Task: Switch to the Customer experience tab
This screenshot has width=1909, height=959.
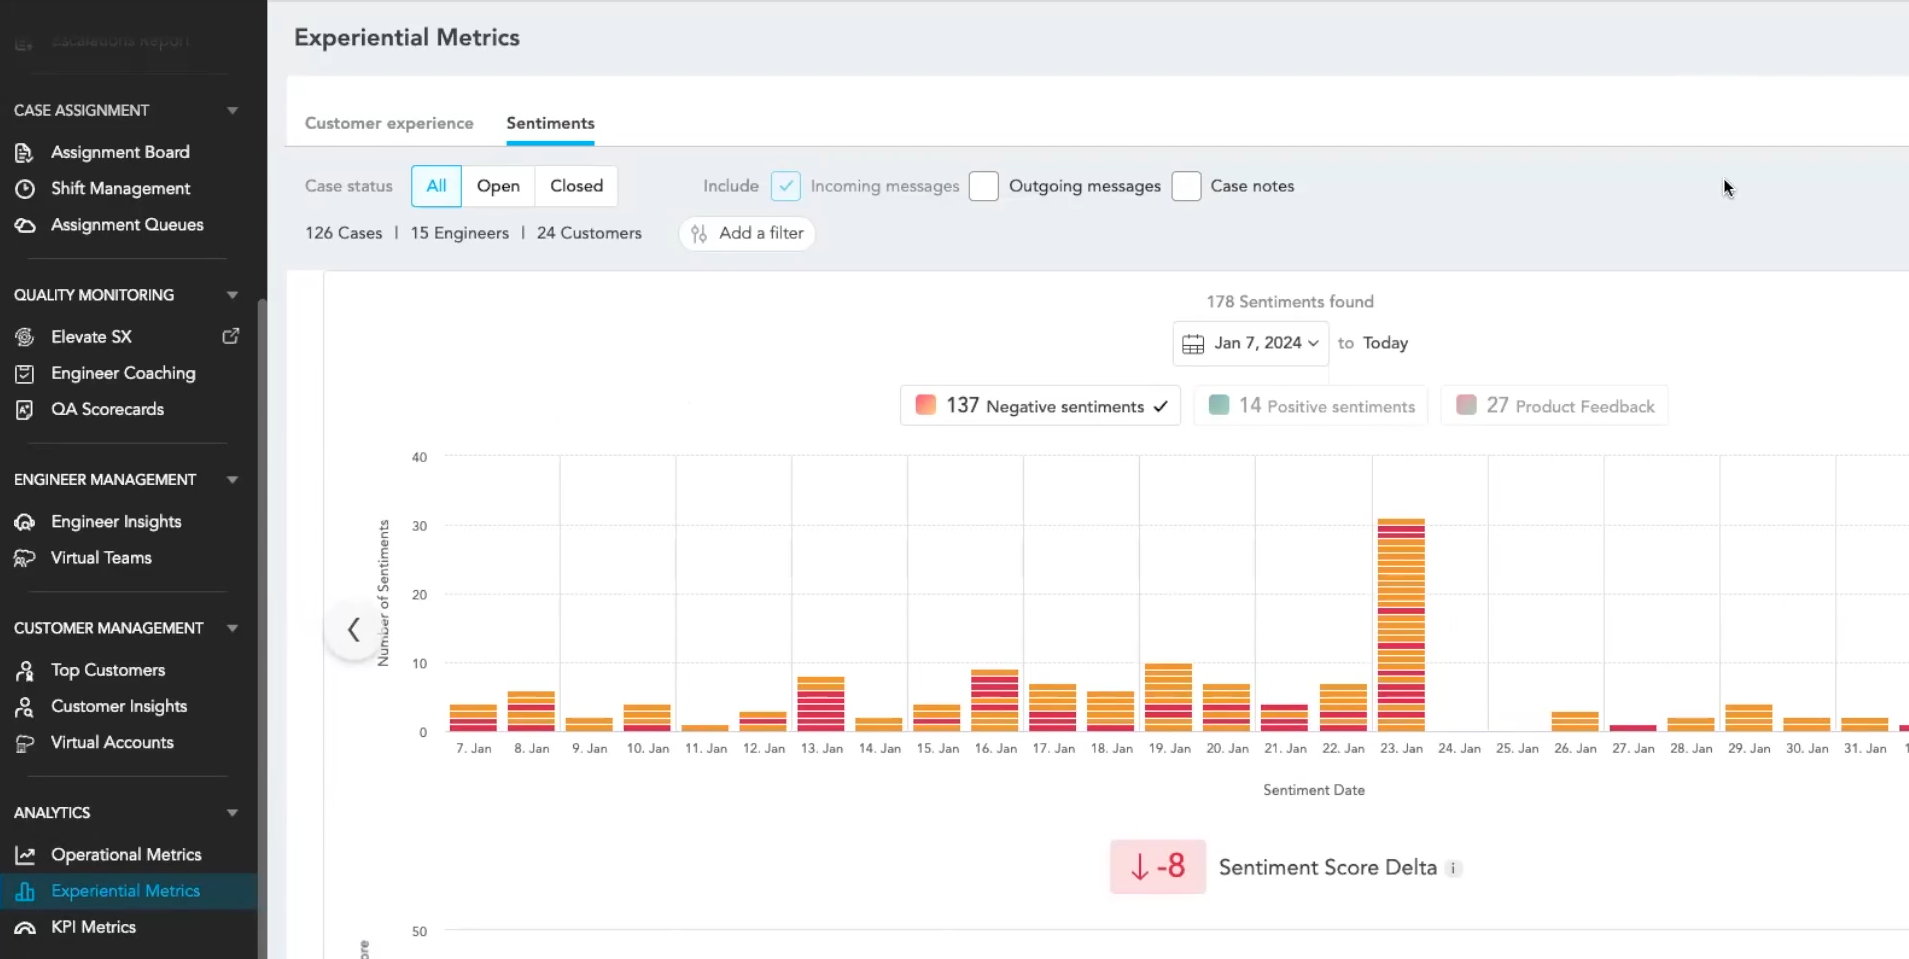Action: click(389, 123)
